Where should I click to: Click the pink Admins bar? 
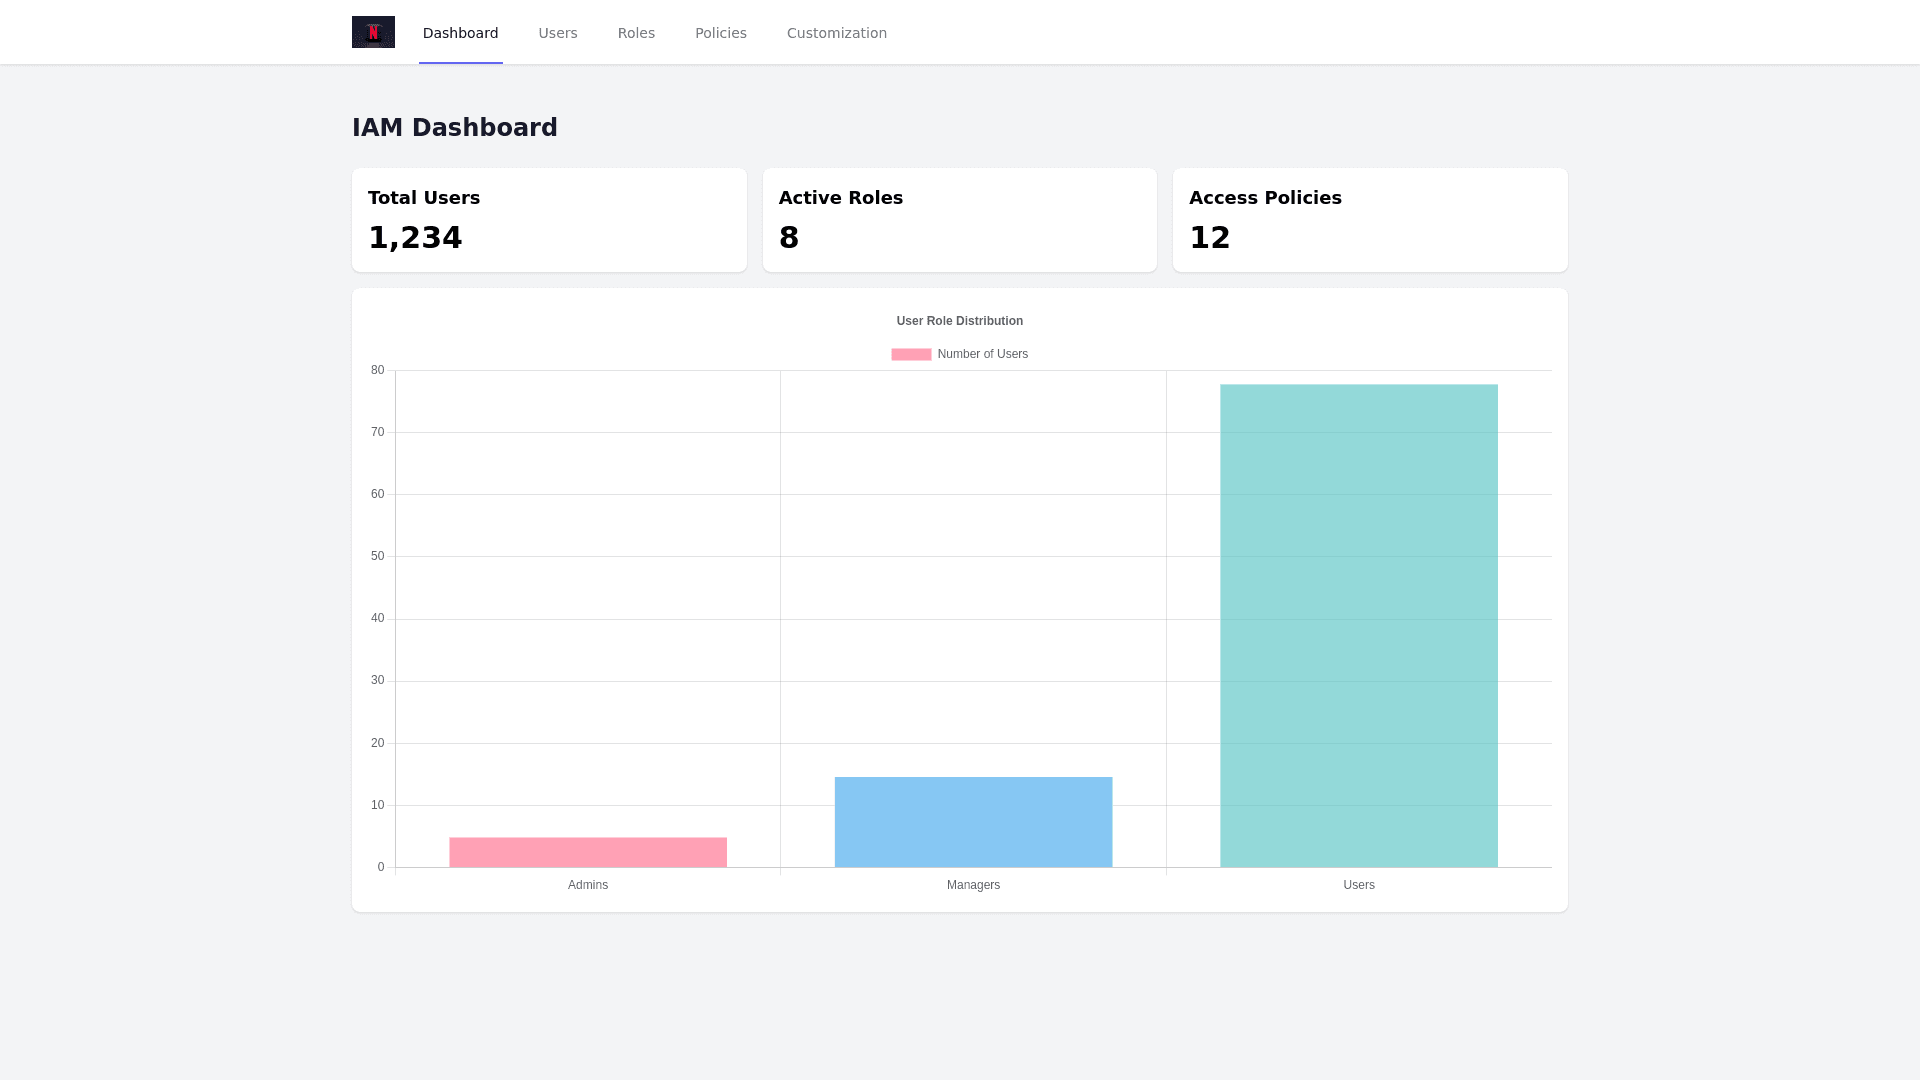pyautogui.click(x=588, y=852)
